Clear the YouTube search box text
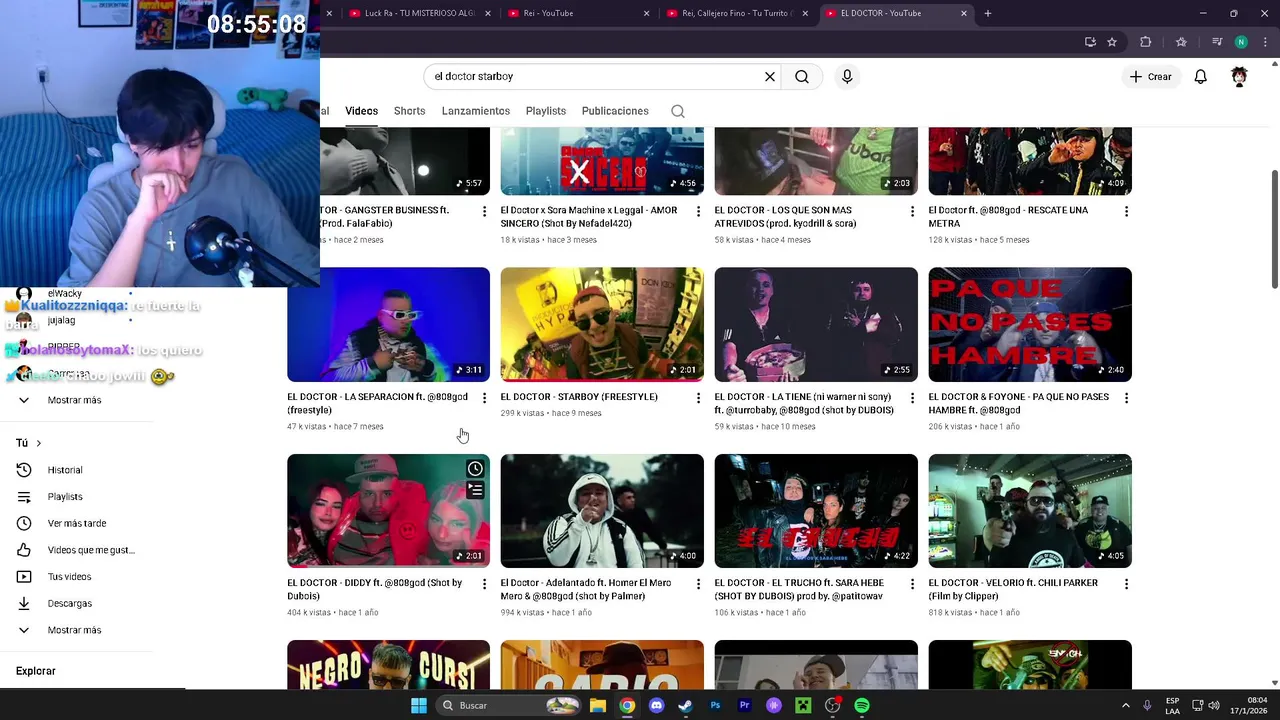 pyautogui.click(x=770, y=76)
